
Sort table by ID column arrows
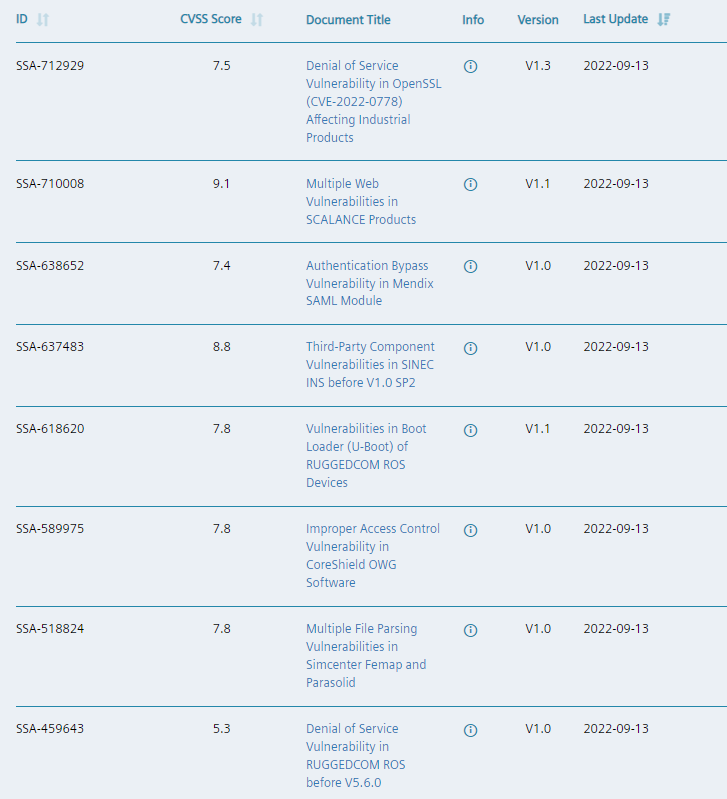[42, 20]
